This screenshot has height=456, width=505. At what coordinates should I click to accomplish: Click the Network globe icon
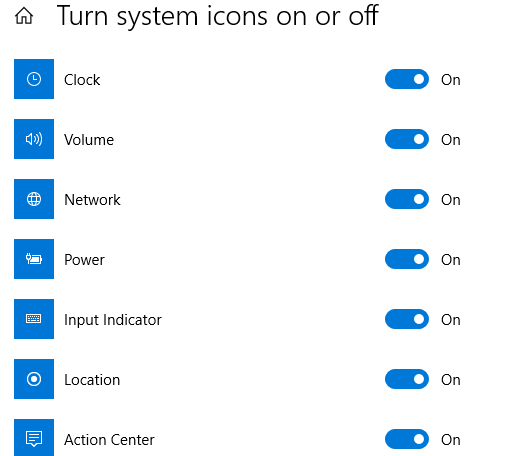pos(34,199)
